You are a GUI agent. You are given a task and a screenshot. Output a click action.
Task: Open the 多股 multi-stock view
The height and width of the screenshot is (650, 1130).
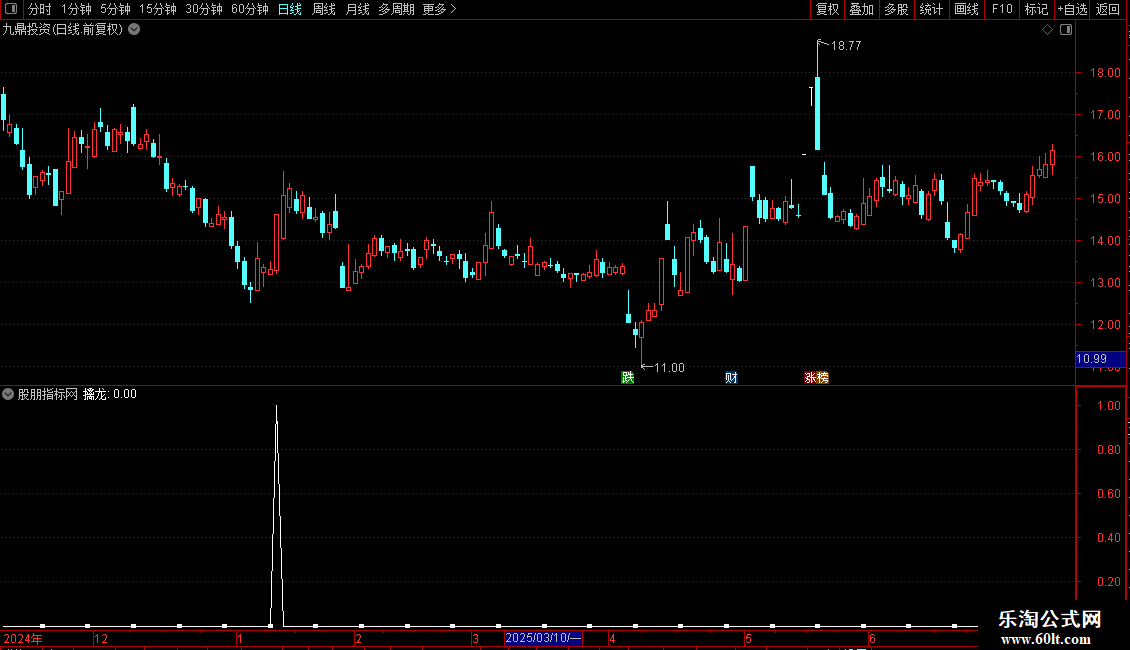(x=896, y=9)
